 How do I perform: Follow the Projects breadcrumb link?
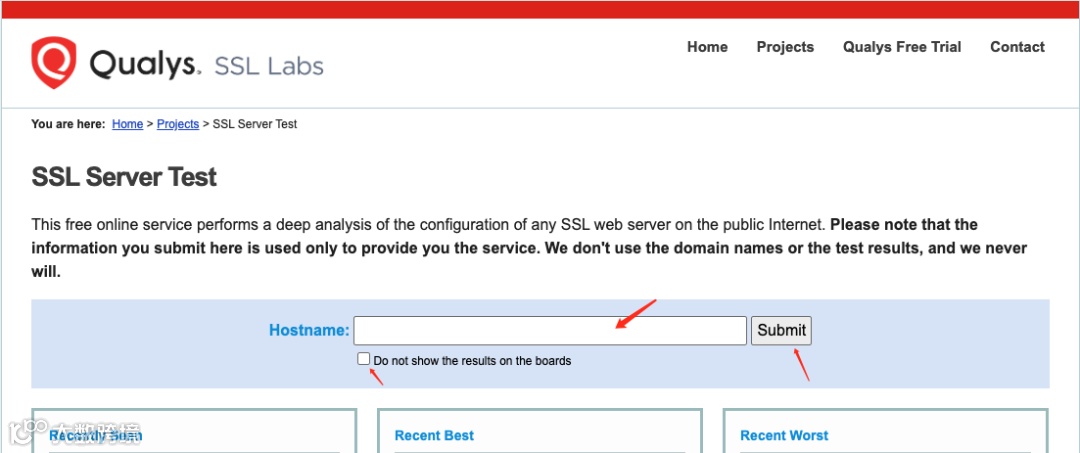coord(178,124)
